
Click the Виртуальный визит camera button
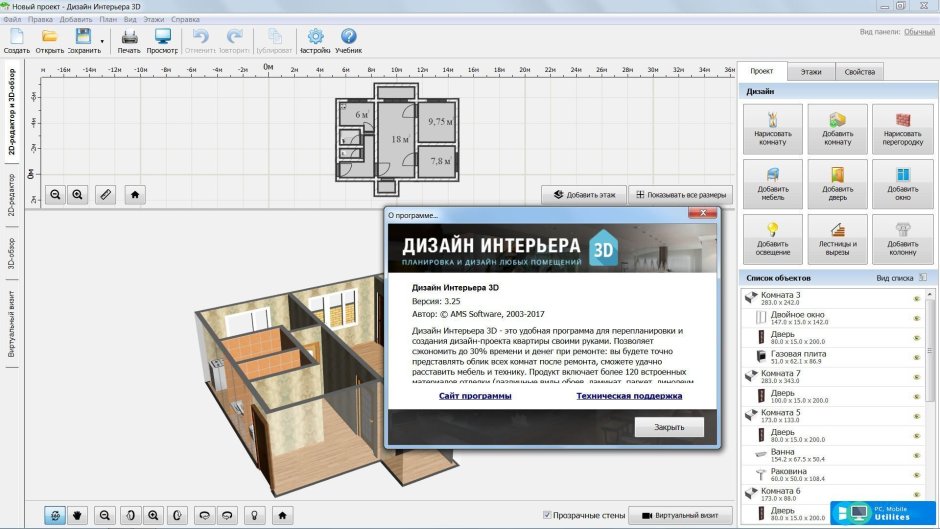(x=680, y=515)
